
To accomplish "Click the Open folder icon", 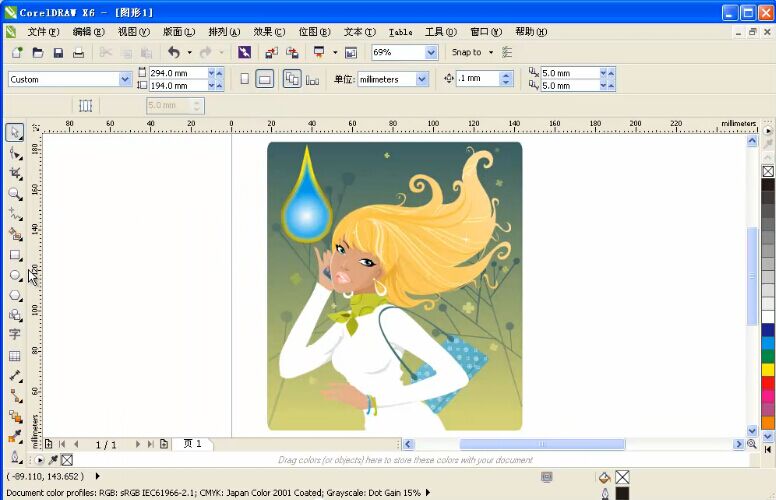I will (38, 52).
